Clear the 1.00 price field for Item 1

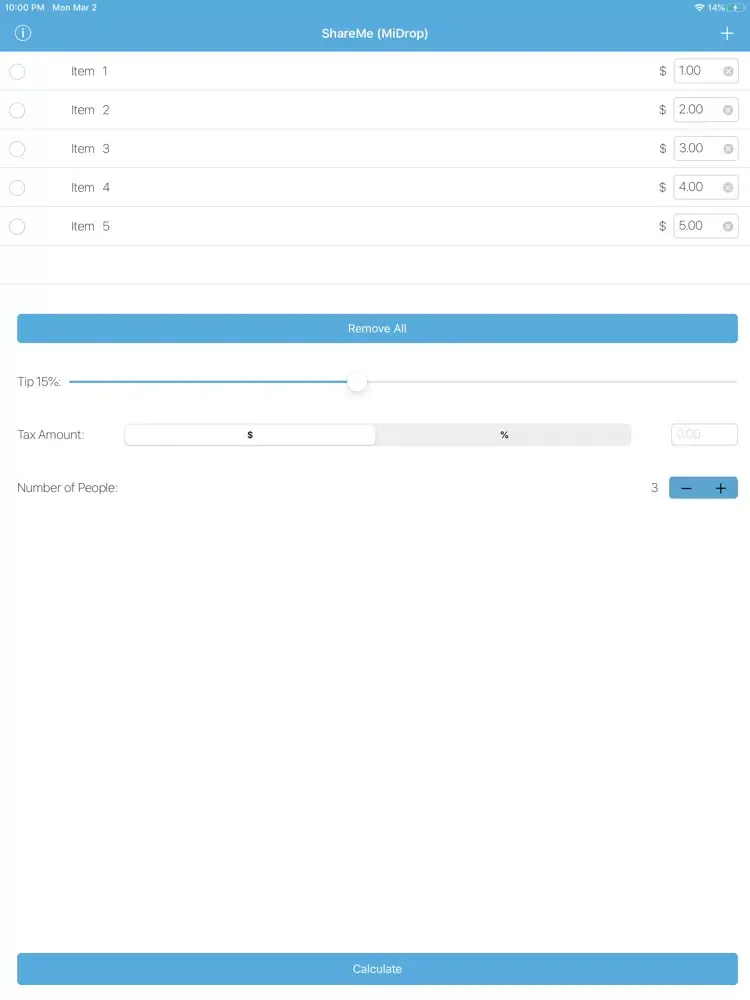coord(728,71)
